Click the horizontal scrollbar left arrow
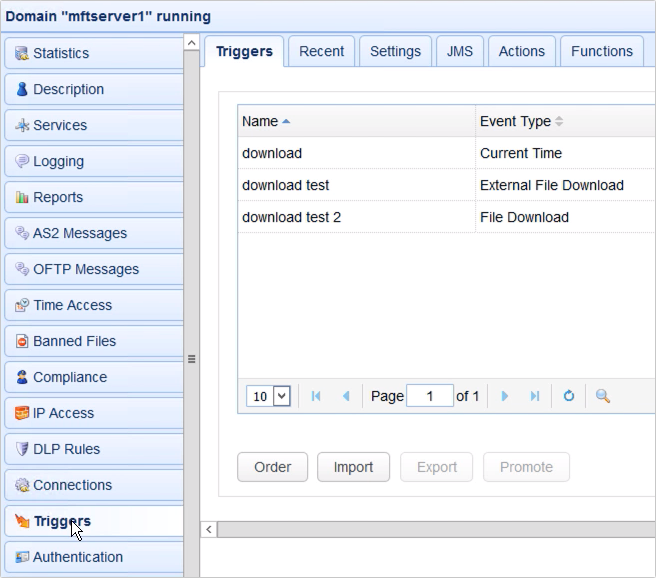656x578 pixels. tap(209, 529)
